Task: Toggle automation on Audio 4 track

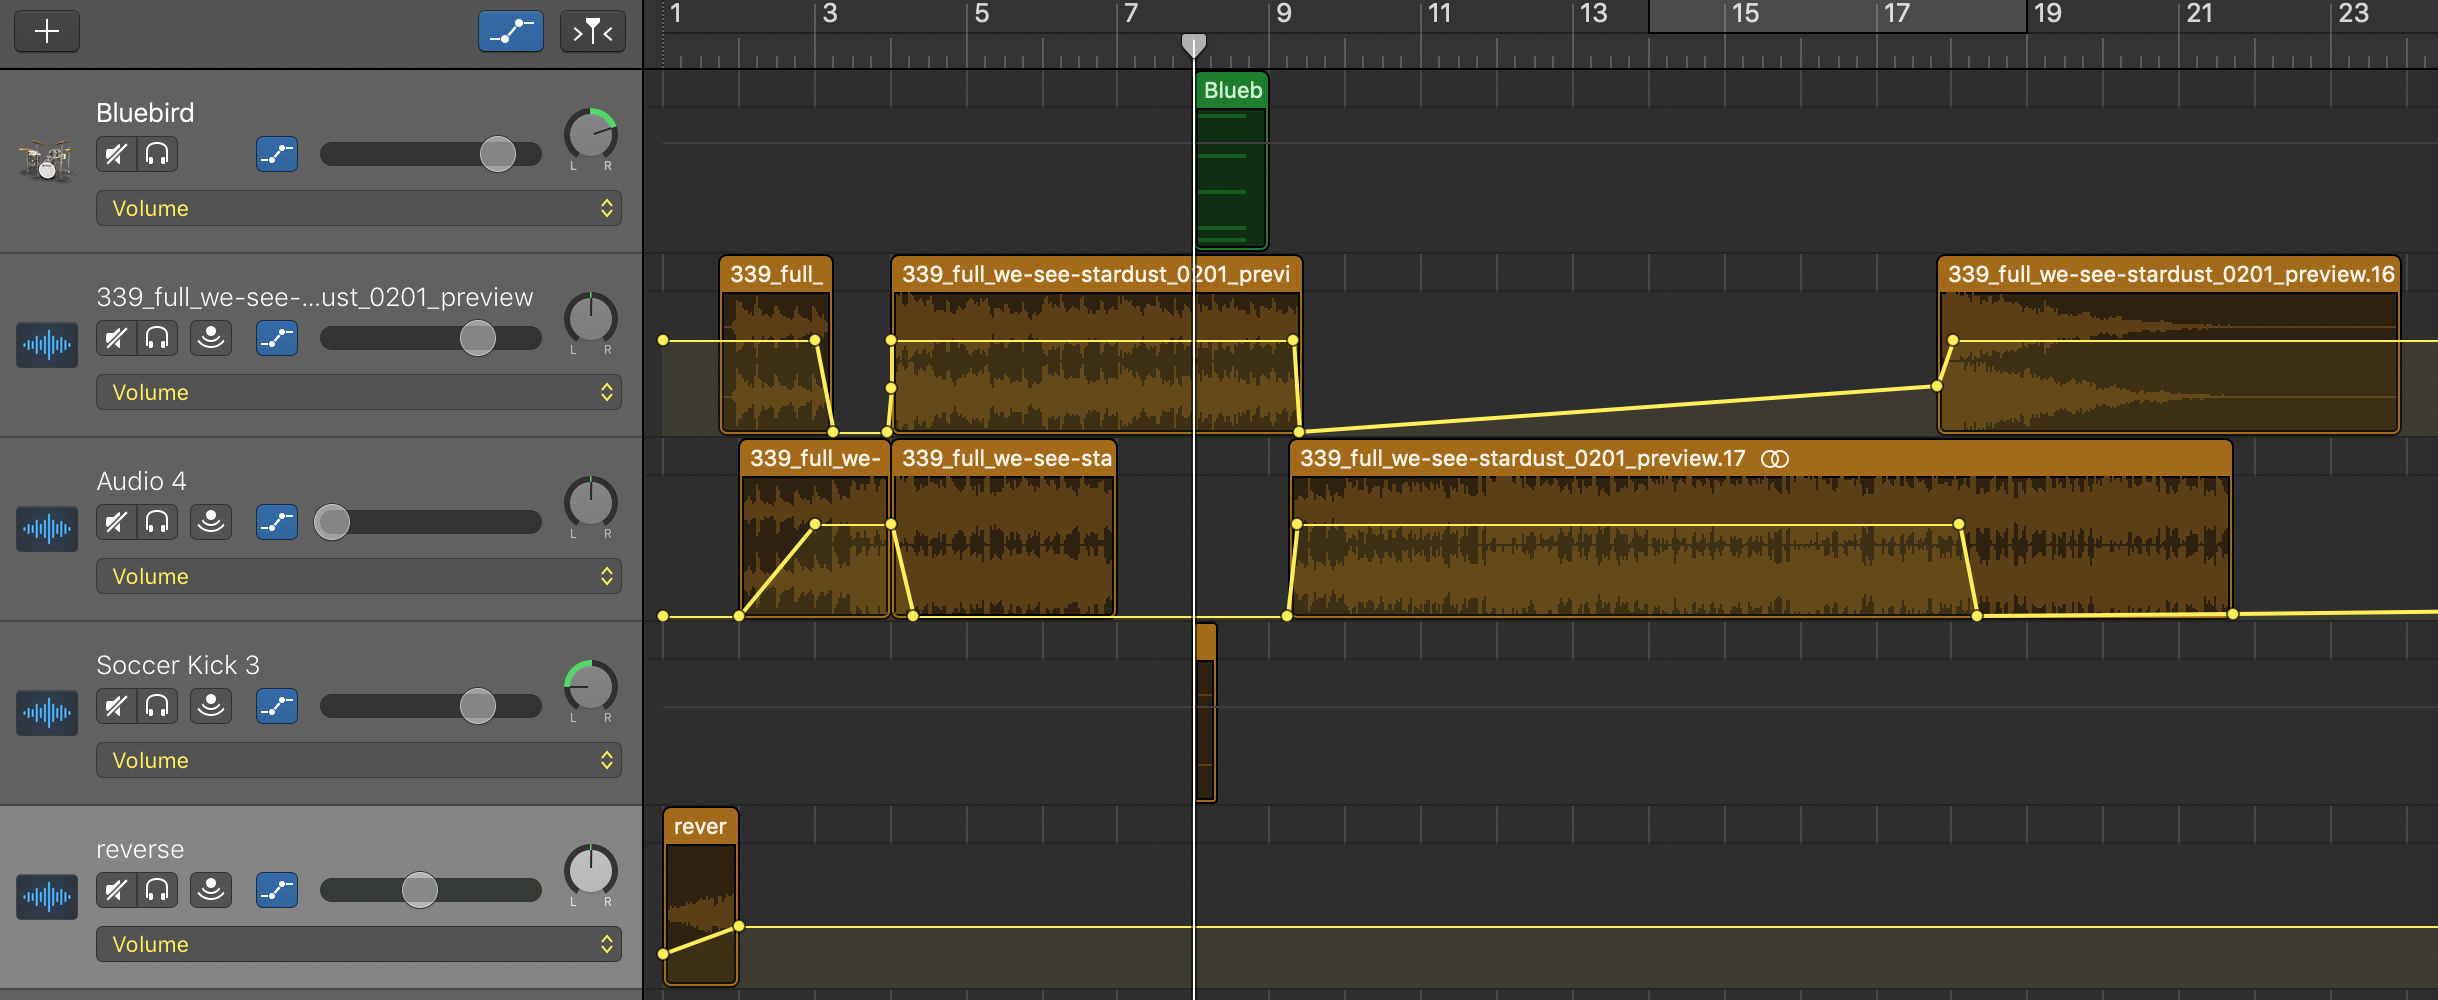Action: pyautogui.click(x=277, y=522)
